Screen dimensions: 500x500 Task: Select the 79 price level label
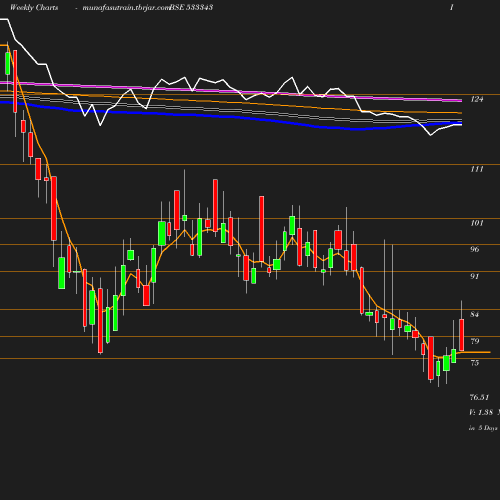pyautogui.click(x=475, y=341)
